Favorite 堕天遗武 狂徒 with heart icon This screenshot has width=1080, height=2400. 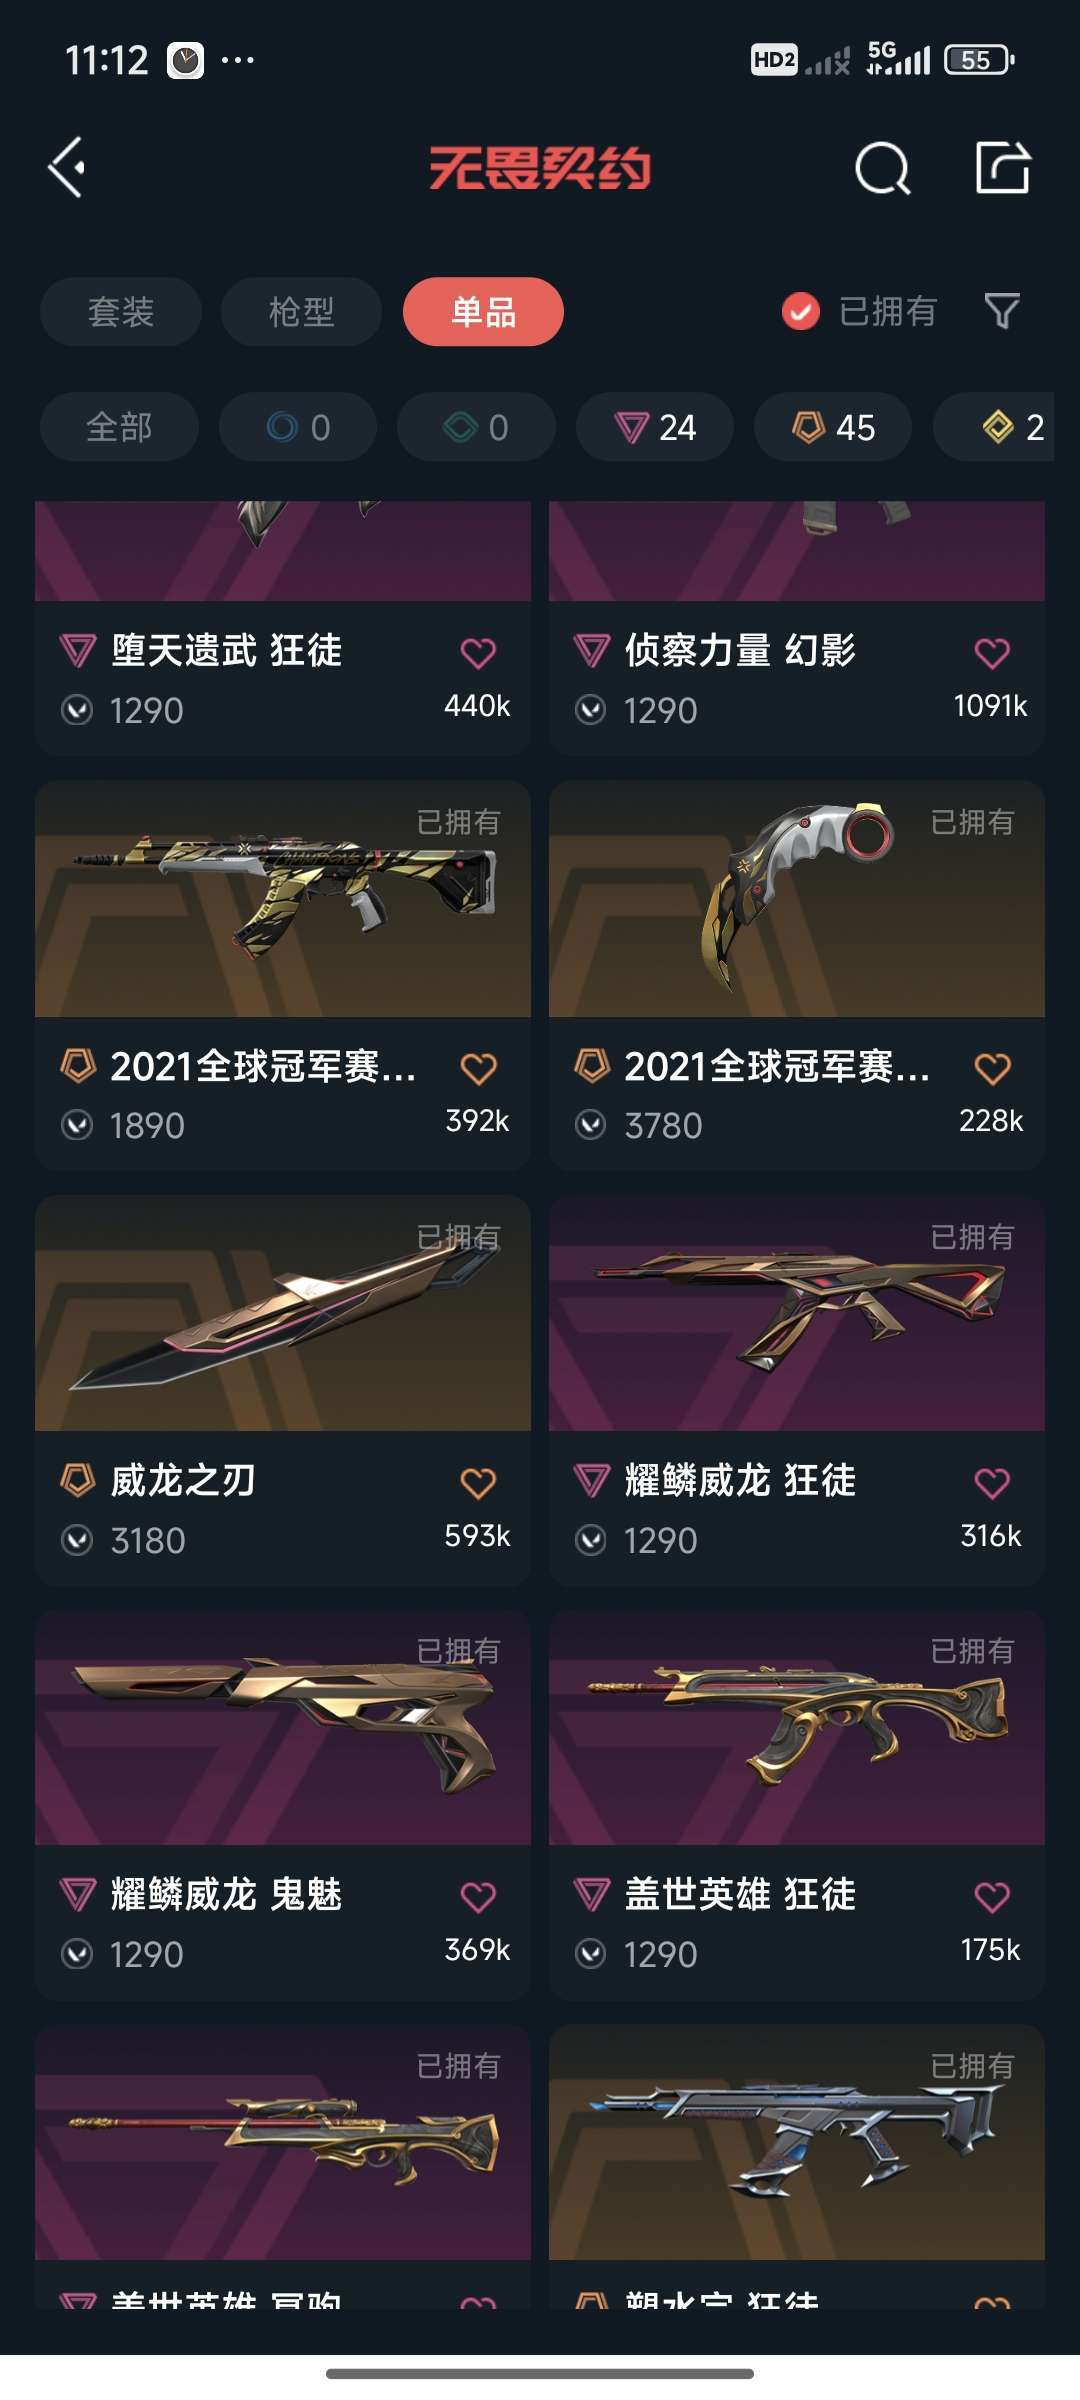click(x=478, y=653)
